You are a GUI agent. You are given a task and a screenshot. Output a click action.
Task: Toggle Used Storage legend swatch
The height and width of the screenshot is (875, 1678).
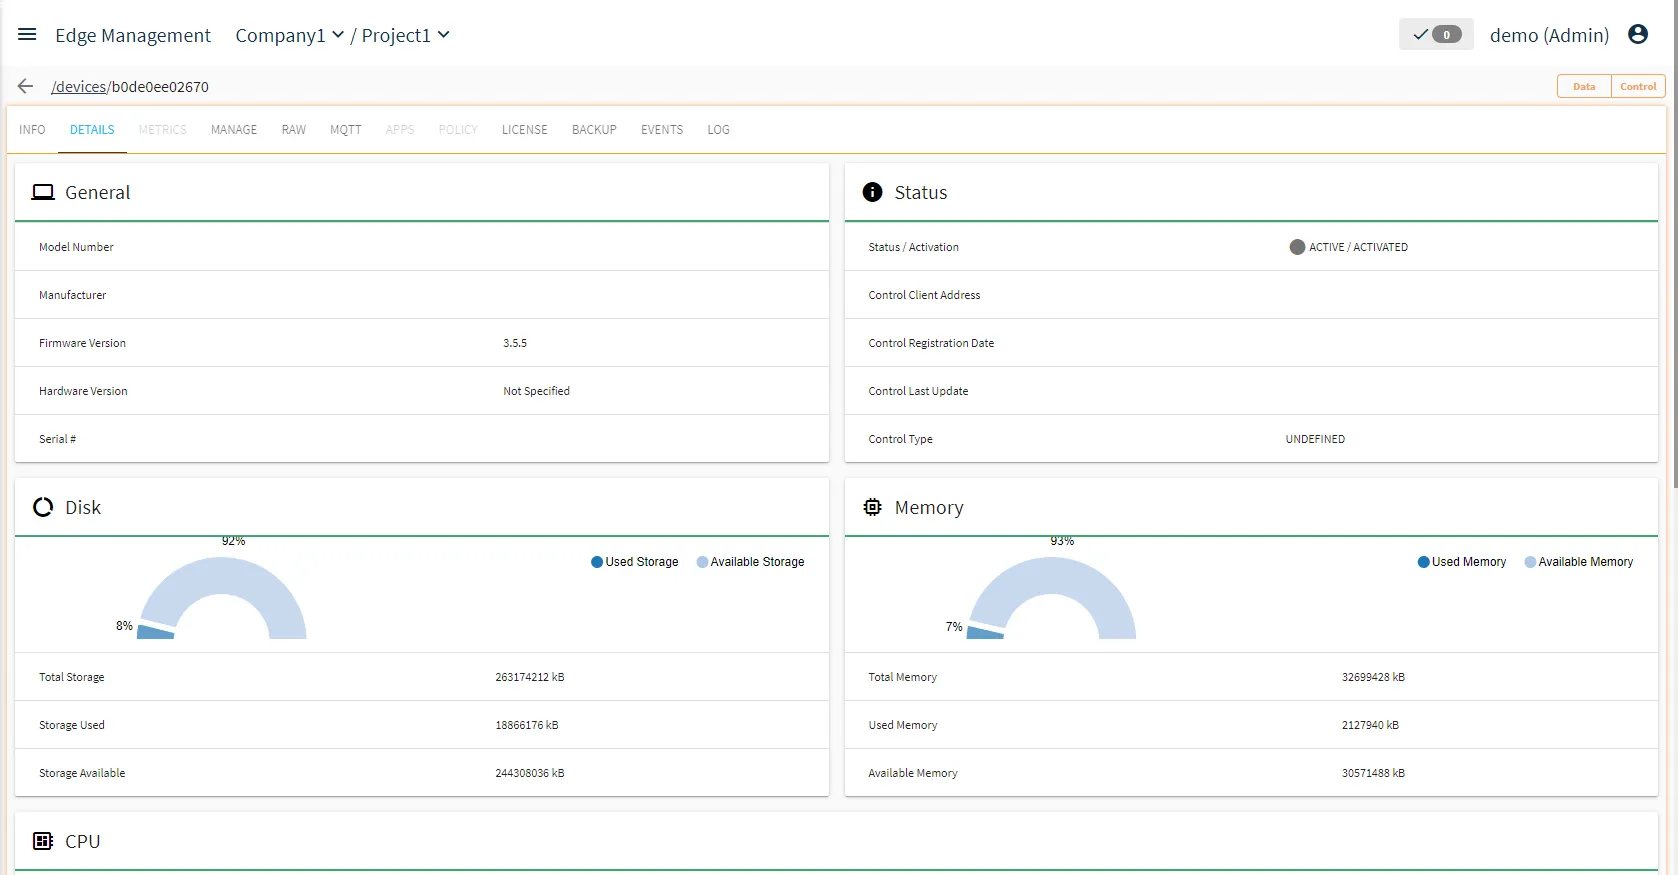(597, 562)
